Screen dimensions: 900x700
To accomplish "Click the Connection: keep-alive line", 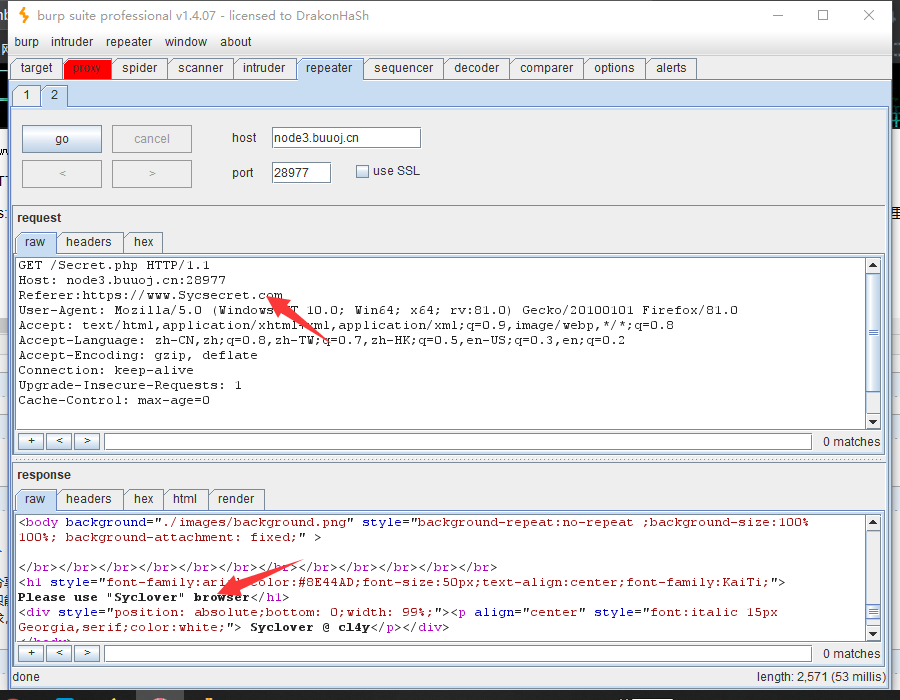I will [x=106, y=371].
